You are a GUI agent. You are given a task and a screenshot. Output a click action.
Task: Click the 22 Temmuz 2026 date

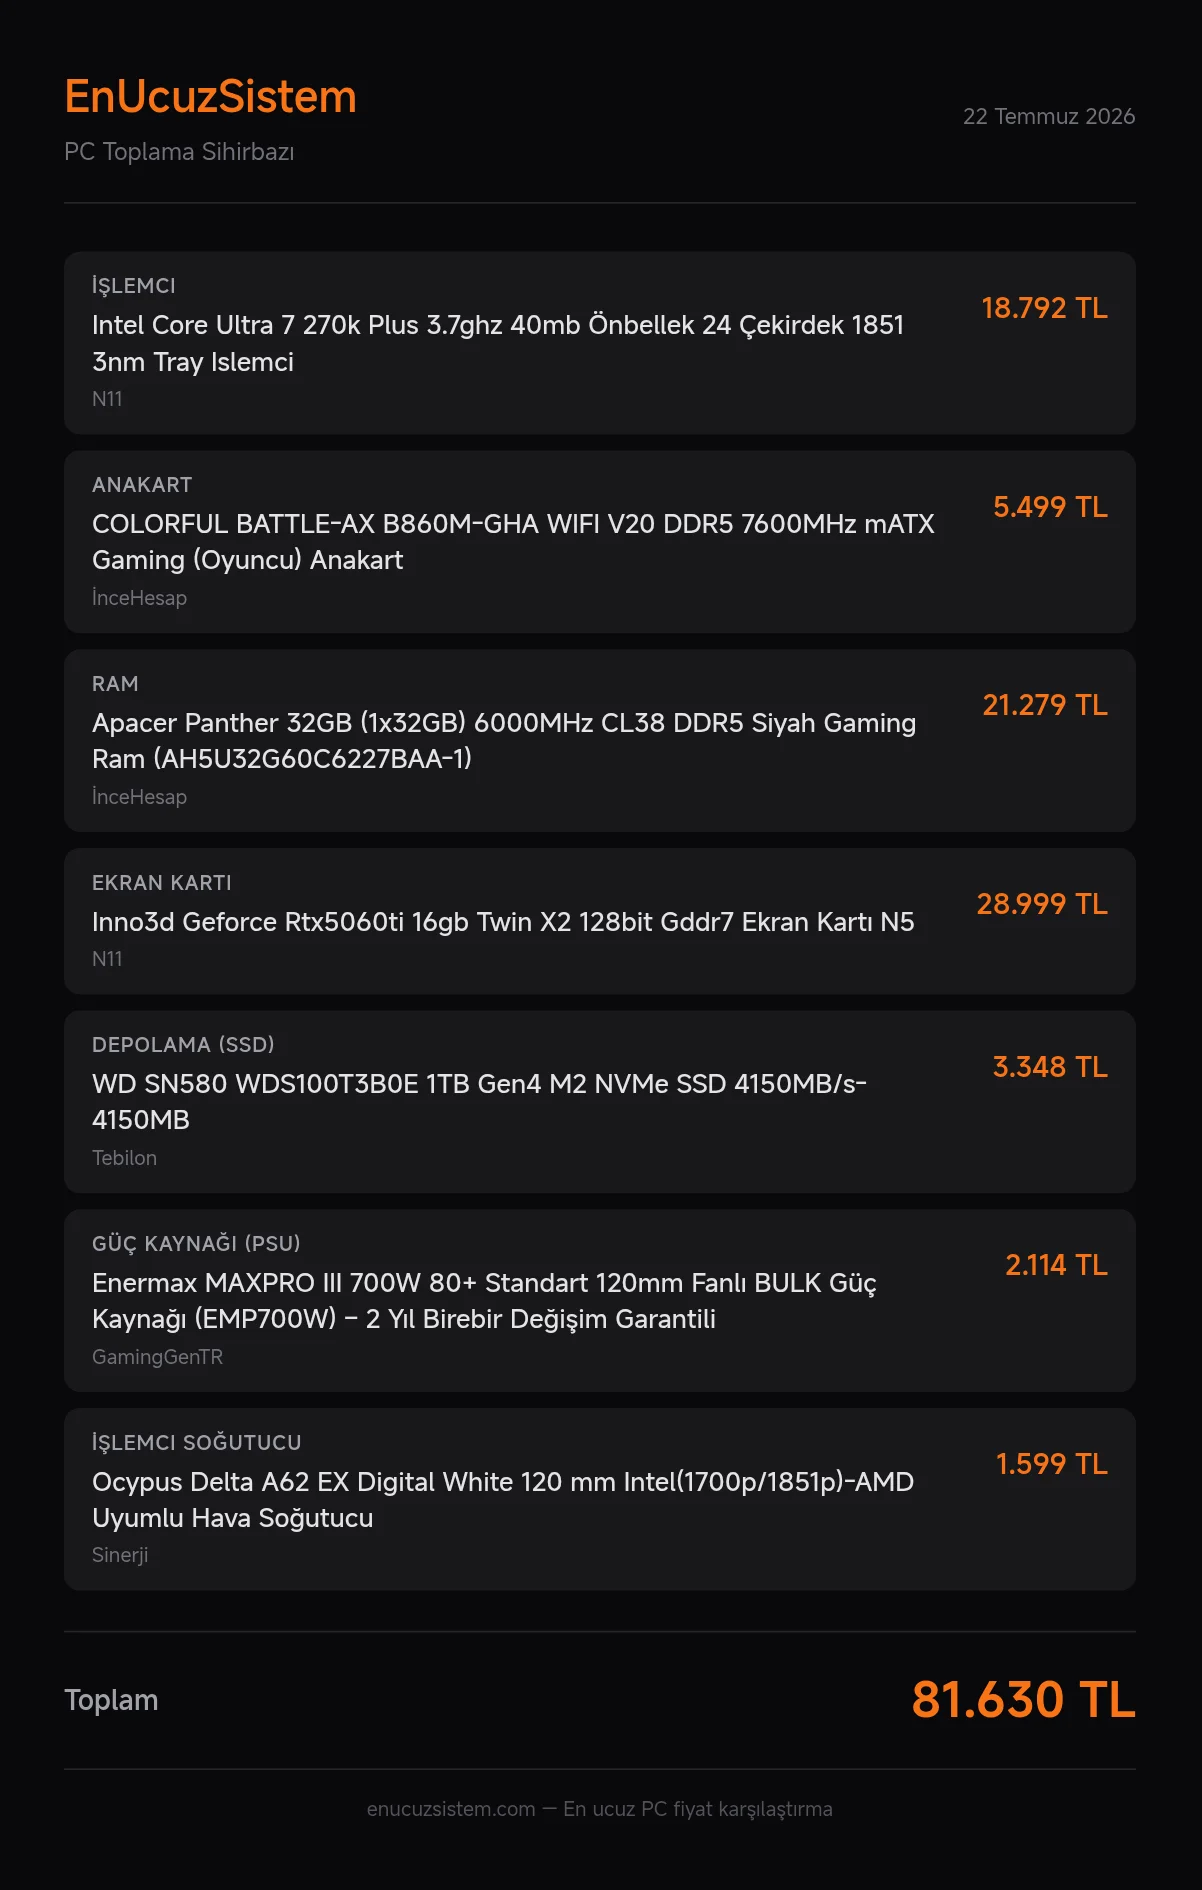(1049, 116)
